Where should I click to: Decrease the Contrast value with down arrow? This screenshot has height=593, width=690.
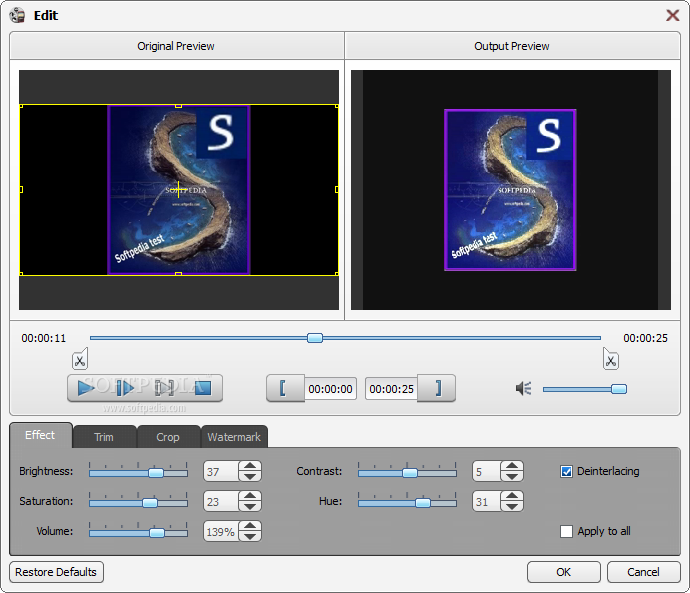coord(512,476)
